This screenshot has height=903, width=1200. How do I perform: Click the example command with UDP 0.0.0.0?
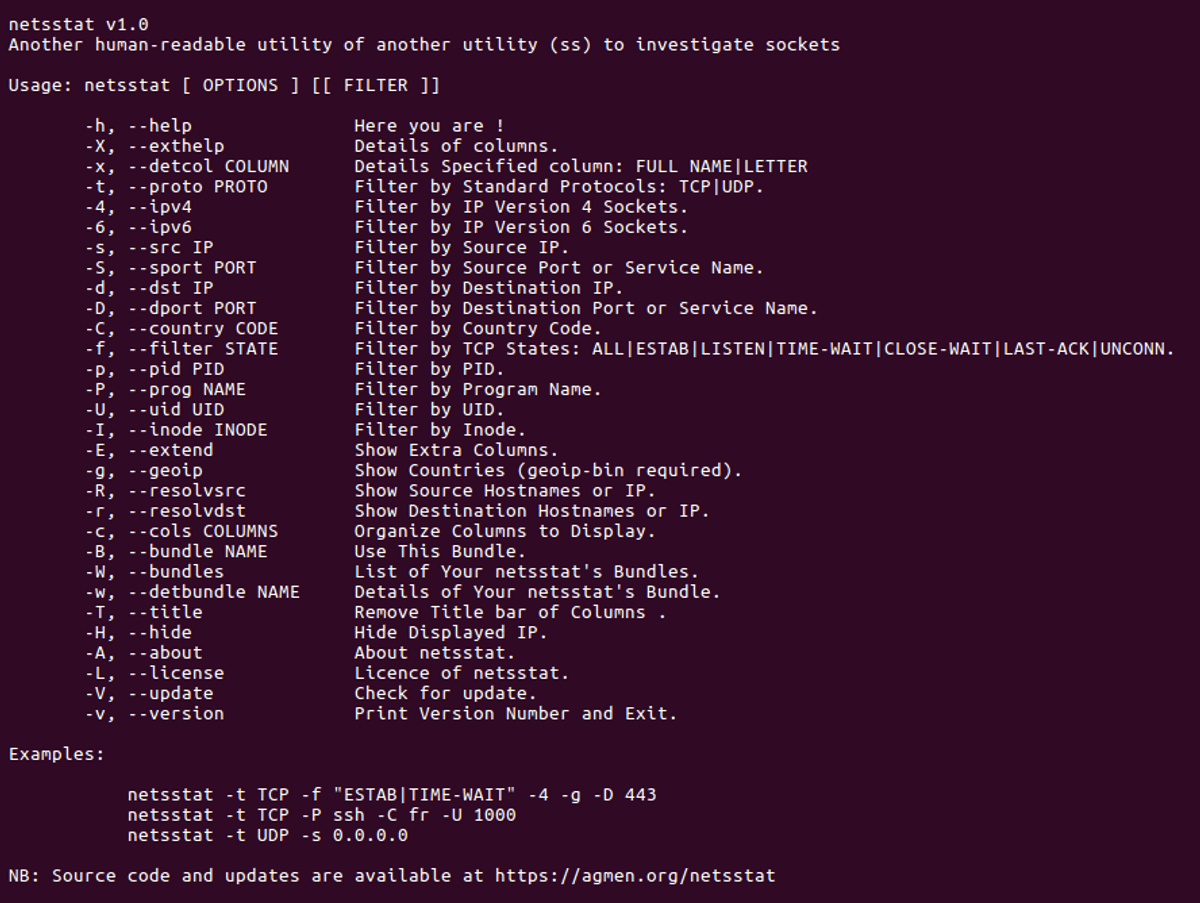pos(267,835)
